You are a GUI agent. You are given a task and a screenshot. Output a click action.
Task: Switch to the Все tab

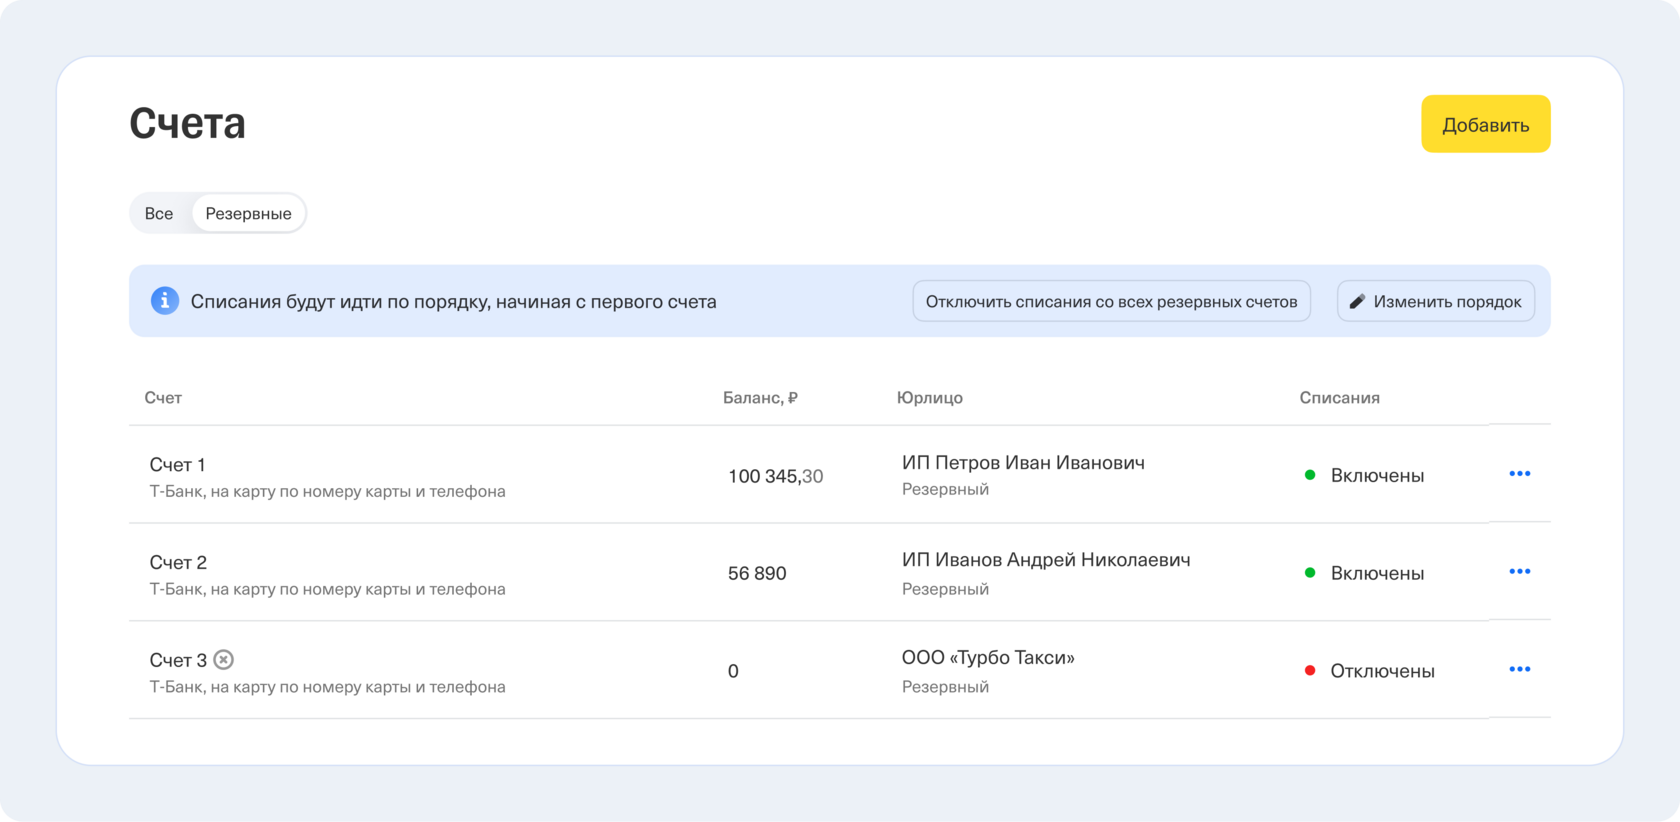[159, 214]
